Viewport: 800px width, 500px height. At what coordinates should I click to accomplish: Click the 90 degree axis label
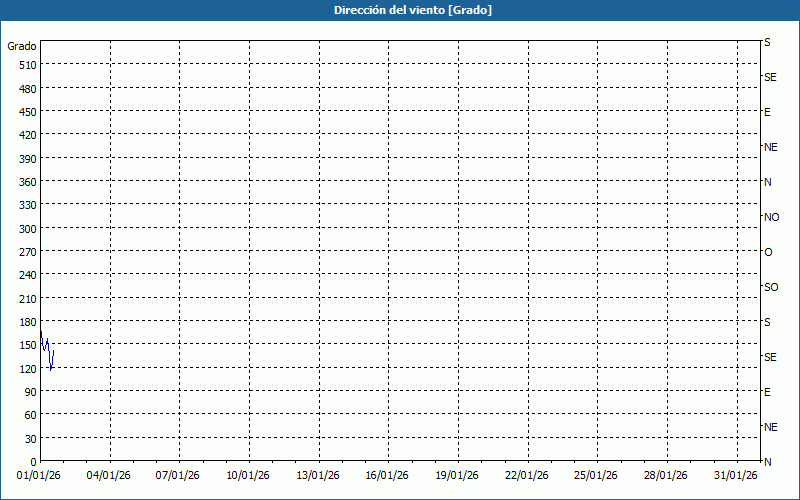(31, 392)
